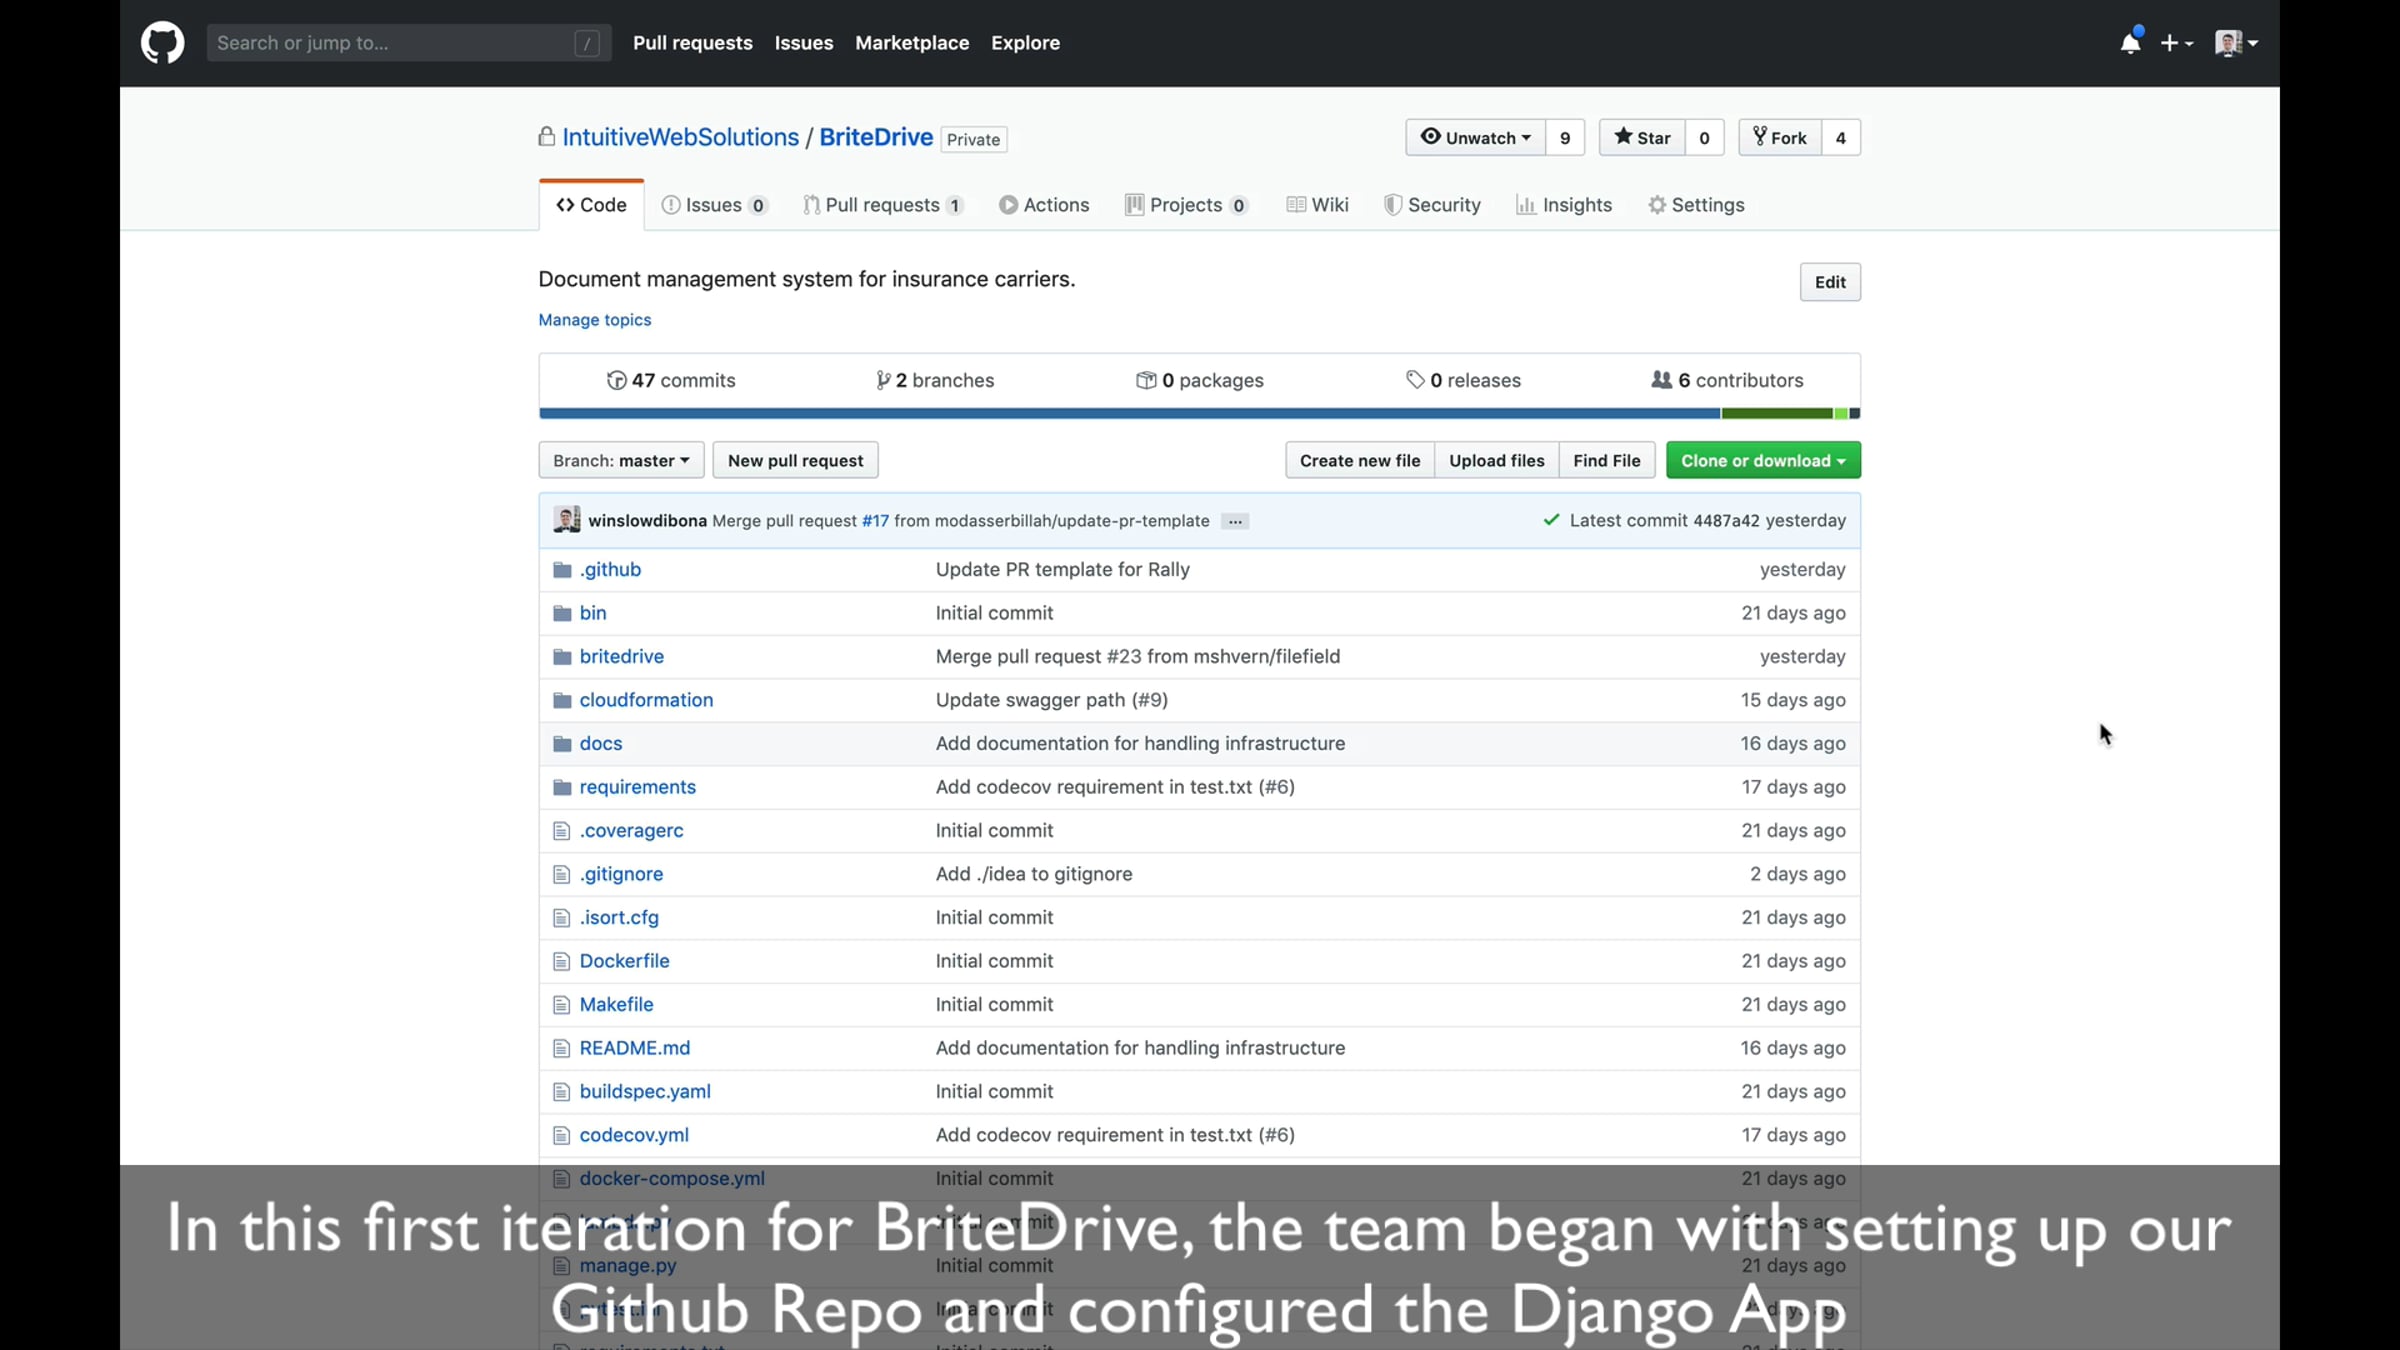The height and width of the screenshot is (1350, 2400).
Task: Toggle the Unwatch repository button
Action: tap(1476, 138)
